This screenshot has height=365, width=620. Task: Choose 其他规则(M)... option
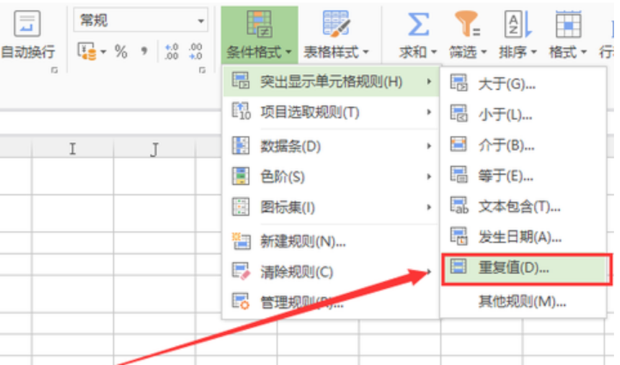(523, 302)
